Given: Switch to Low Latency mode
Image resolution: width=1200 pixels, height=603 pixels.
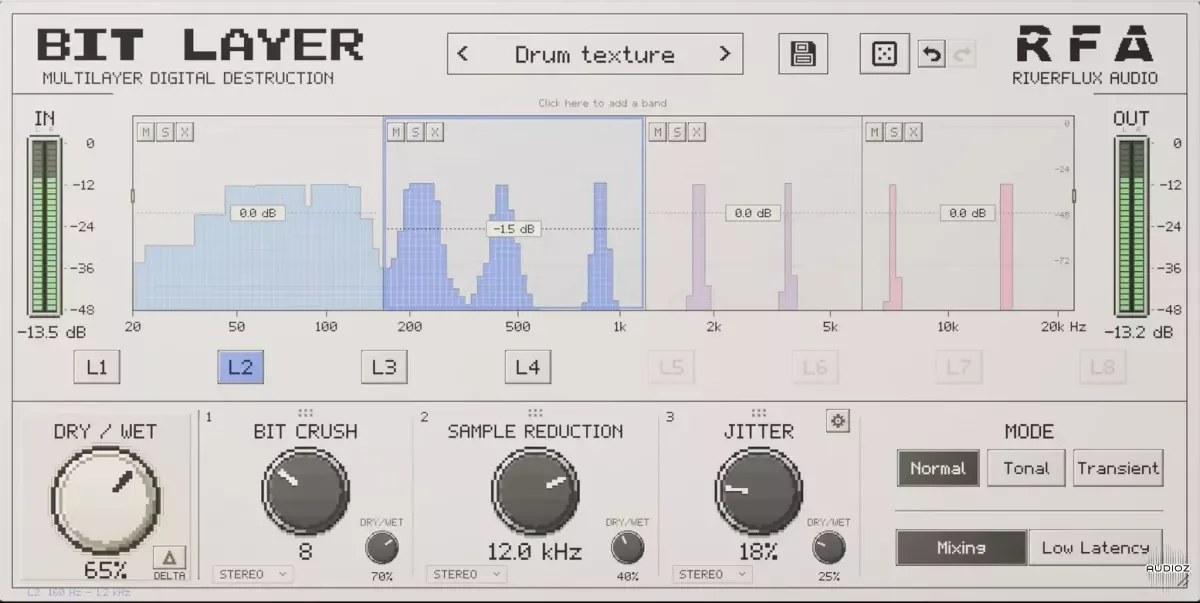Looking at the screenshot, I should 1095,547.
